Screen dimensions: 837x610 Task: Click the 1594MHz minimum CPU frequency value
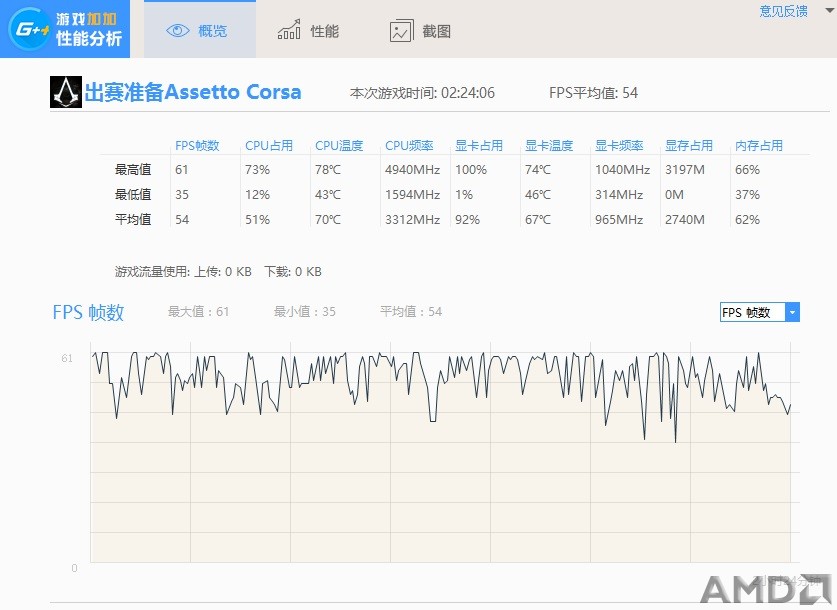(x=413, y=195)
